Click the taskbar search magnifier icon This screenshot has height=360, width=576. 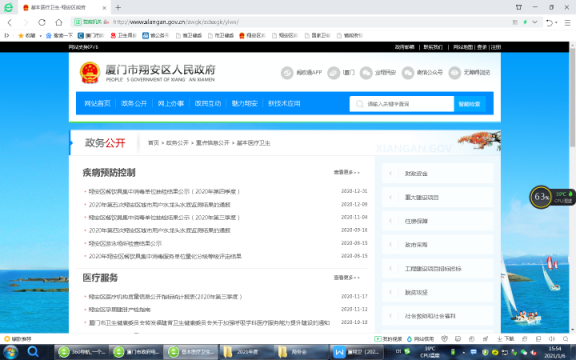coord(33,352)
